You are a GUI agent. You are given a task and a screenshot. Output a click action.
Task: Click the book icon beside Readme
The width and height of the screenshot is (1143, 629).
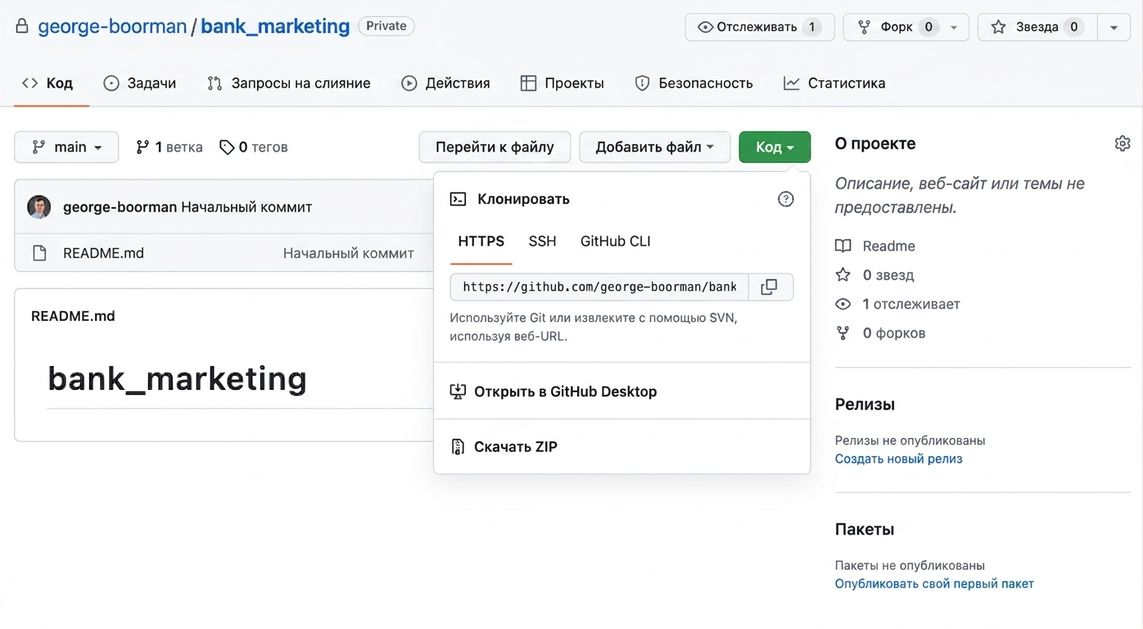pos(843,246)
